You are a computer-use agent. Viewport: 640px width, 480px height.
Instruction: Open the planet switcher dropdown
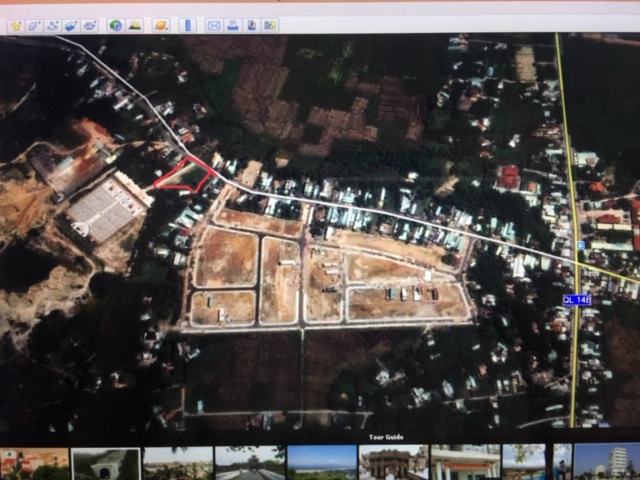(x=160, y=25)
